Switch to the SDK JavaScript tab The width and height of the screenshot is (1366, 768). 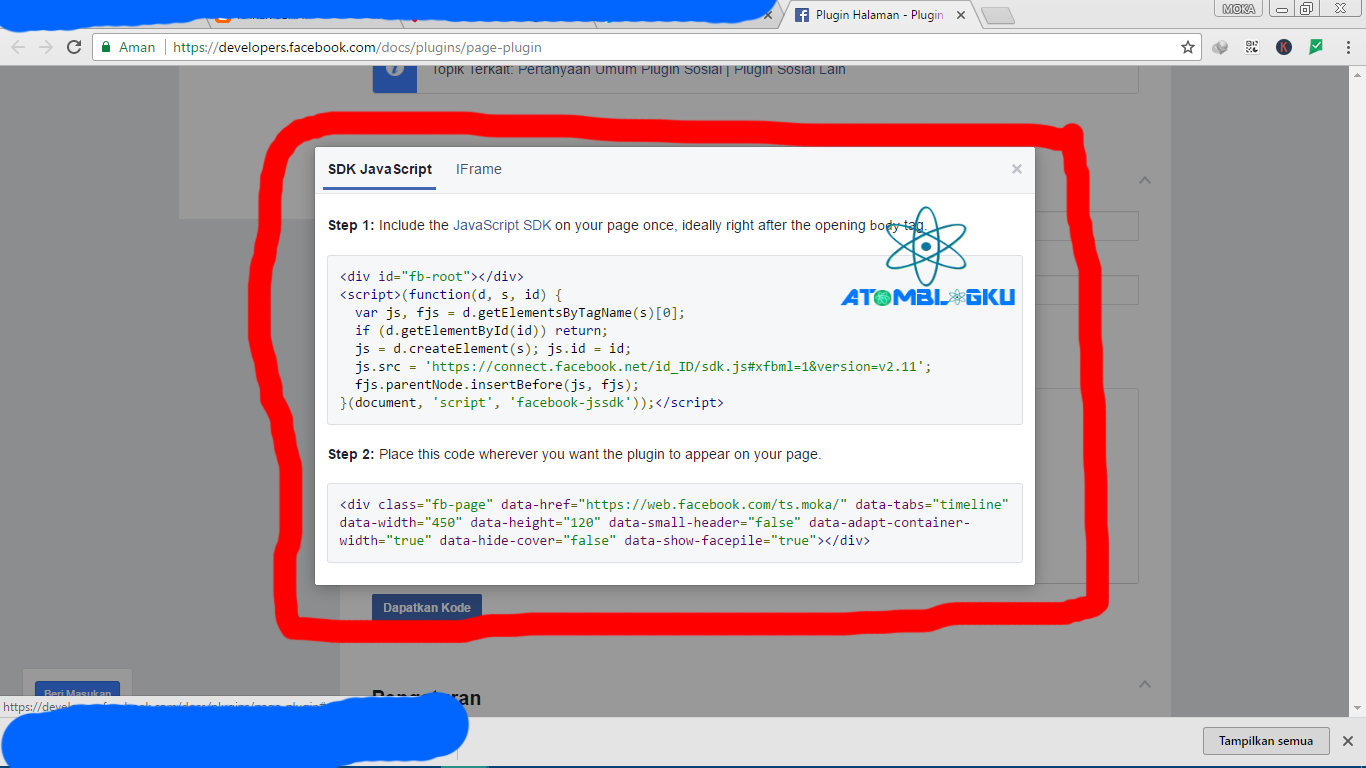tap(380, 169)
